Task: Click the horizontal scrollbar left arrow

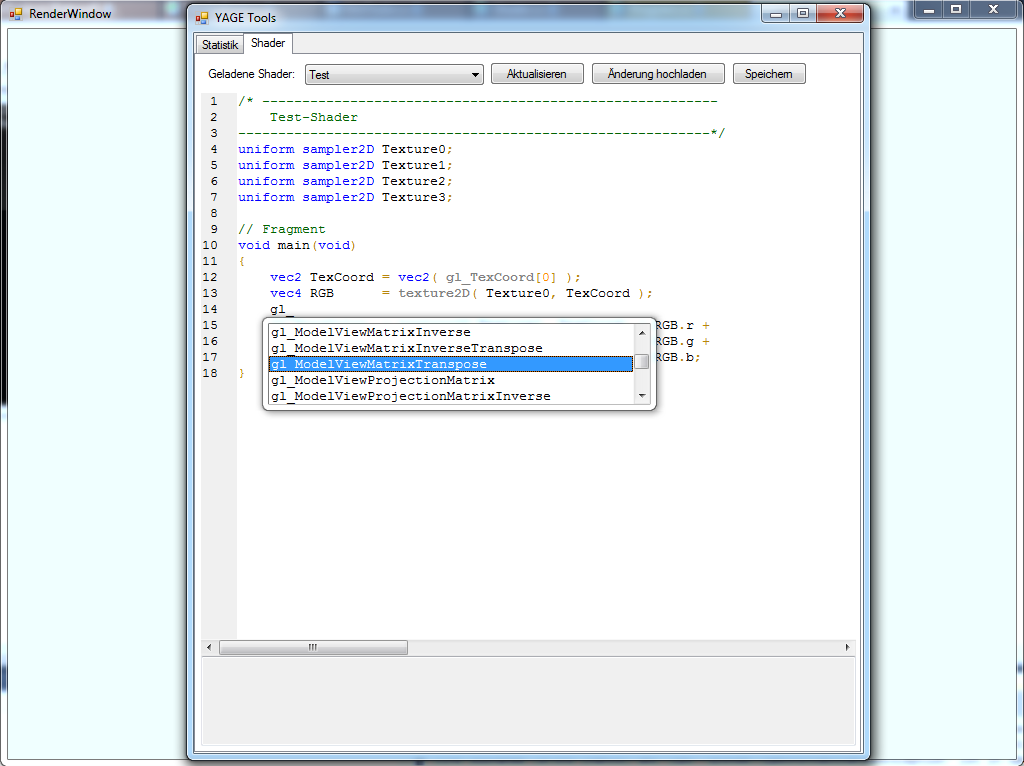Action: click(x=209, y=648)
